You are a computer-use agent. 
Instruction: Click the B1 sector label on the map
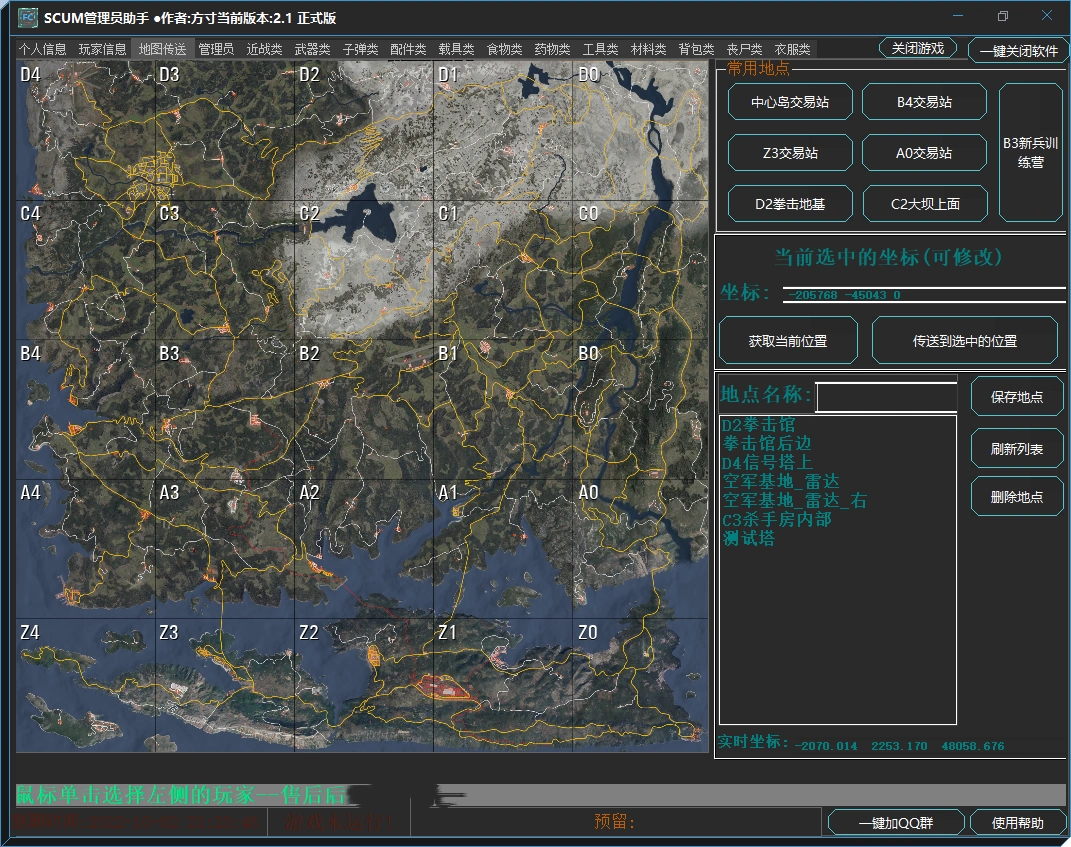[x=448, y=353]
